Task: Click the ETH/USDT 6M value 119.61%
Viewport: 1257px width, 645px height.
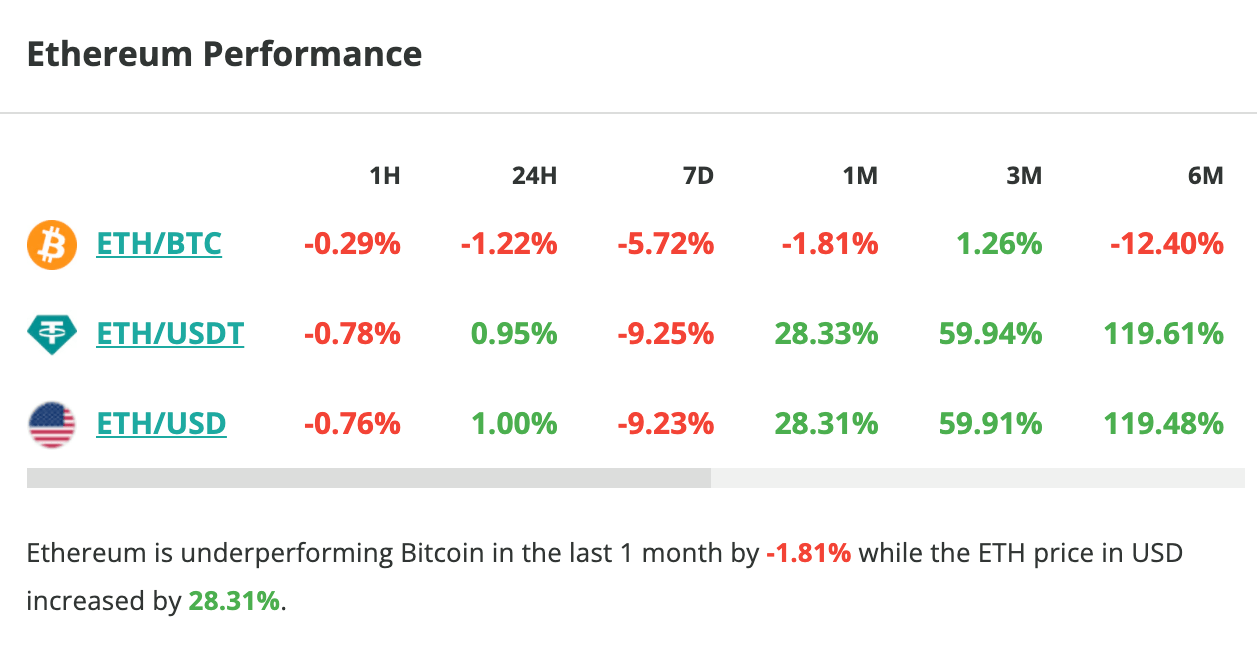Action: pyautogui.click(x=1163, y=333)
